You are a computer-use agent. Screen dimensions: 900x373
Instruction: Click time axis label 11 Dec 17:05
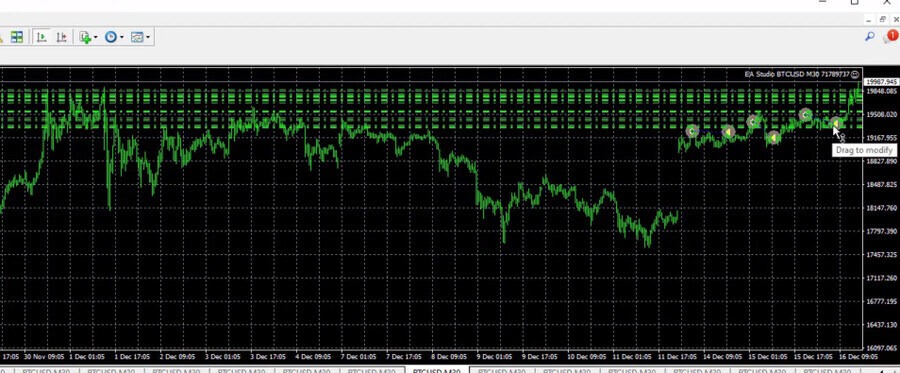pyautogui.click(x=677, y=356)
